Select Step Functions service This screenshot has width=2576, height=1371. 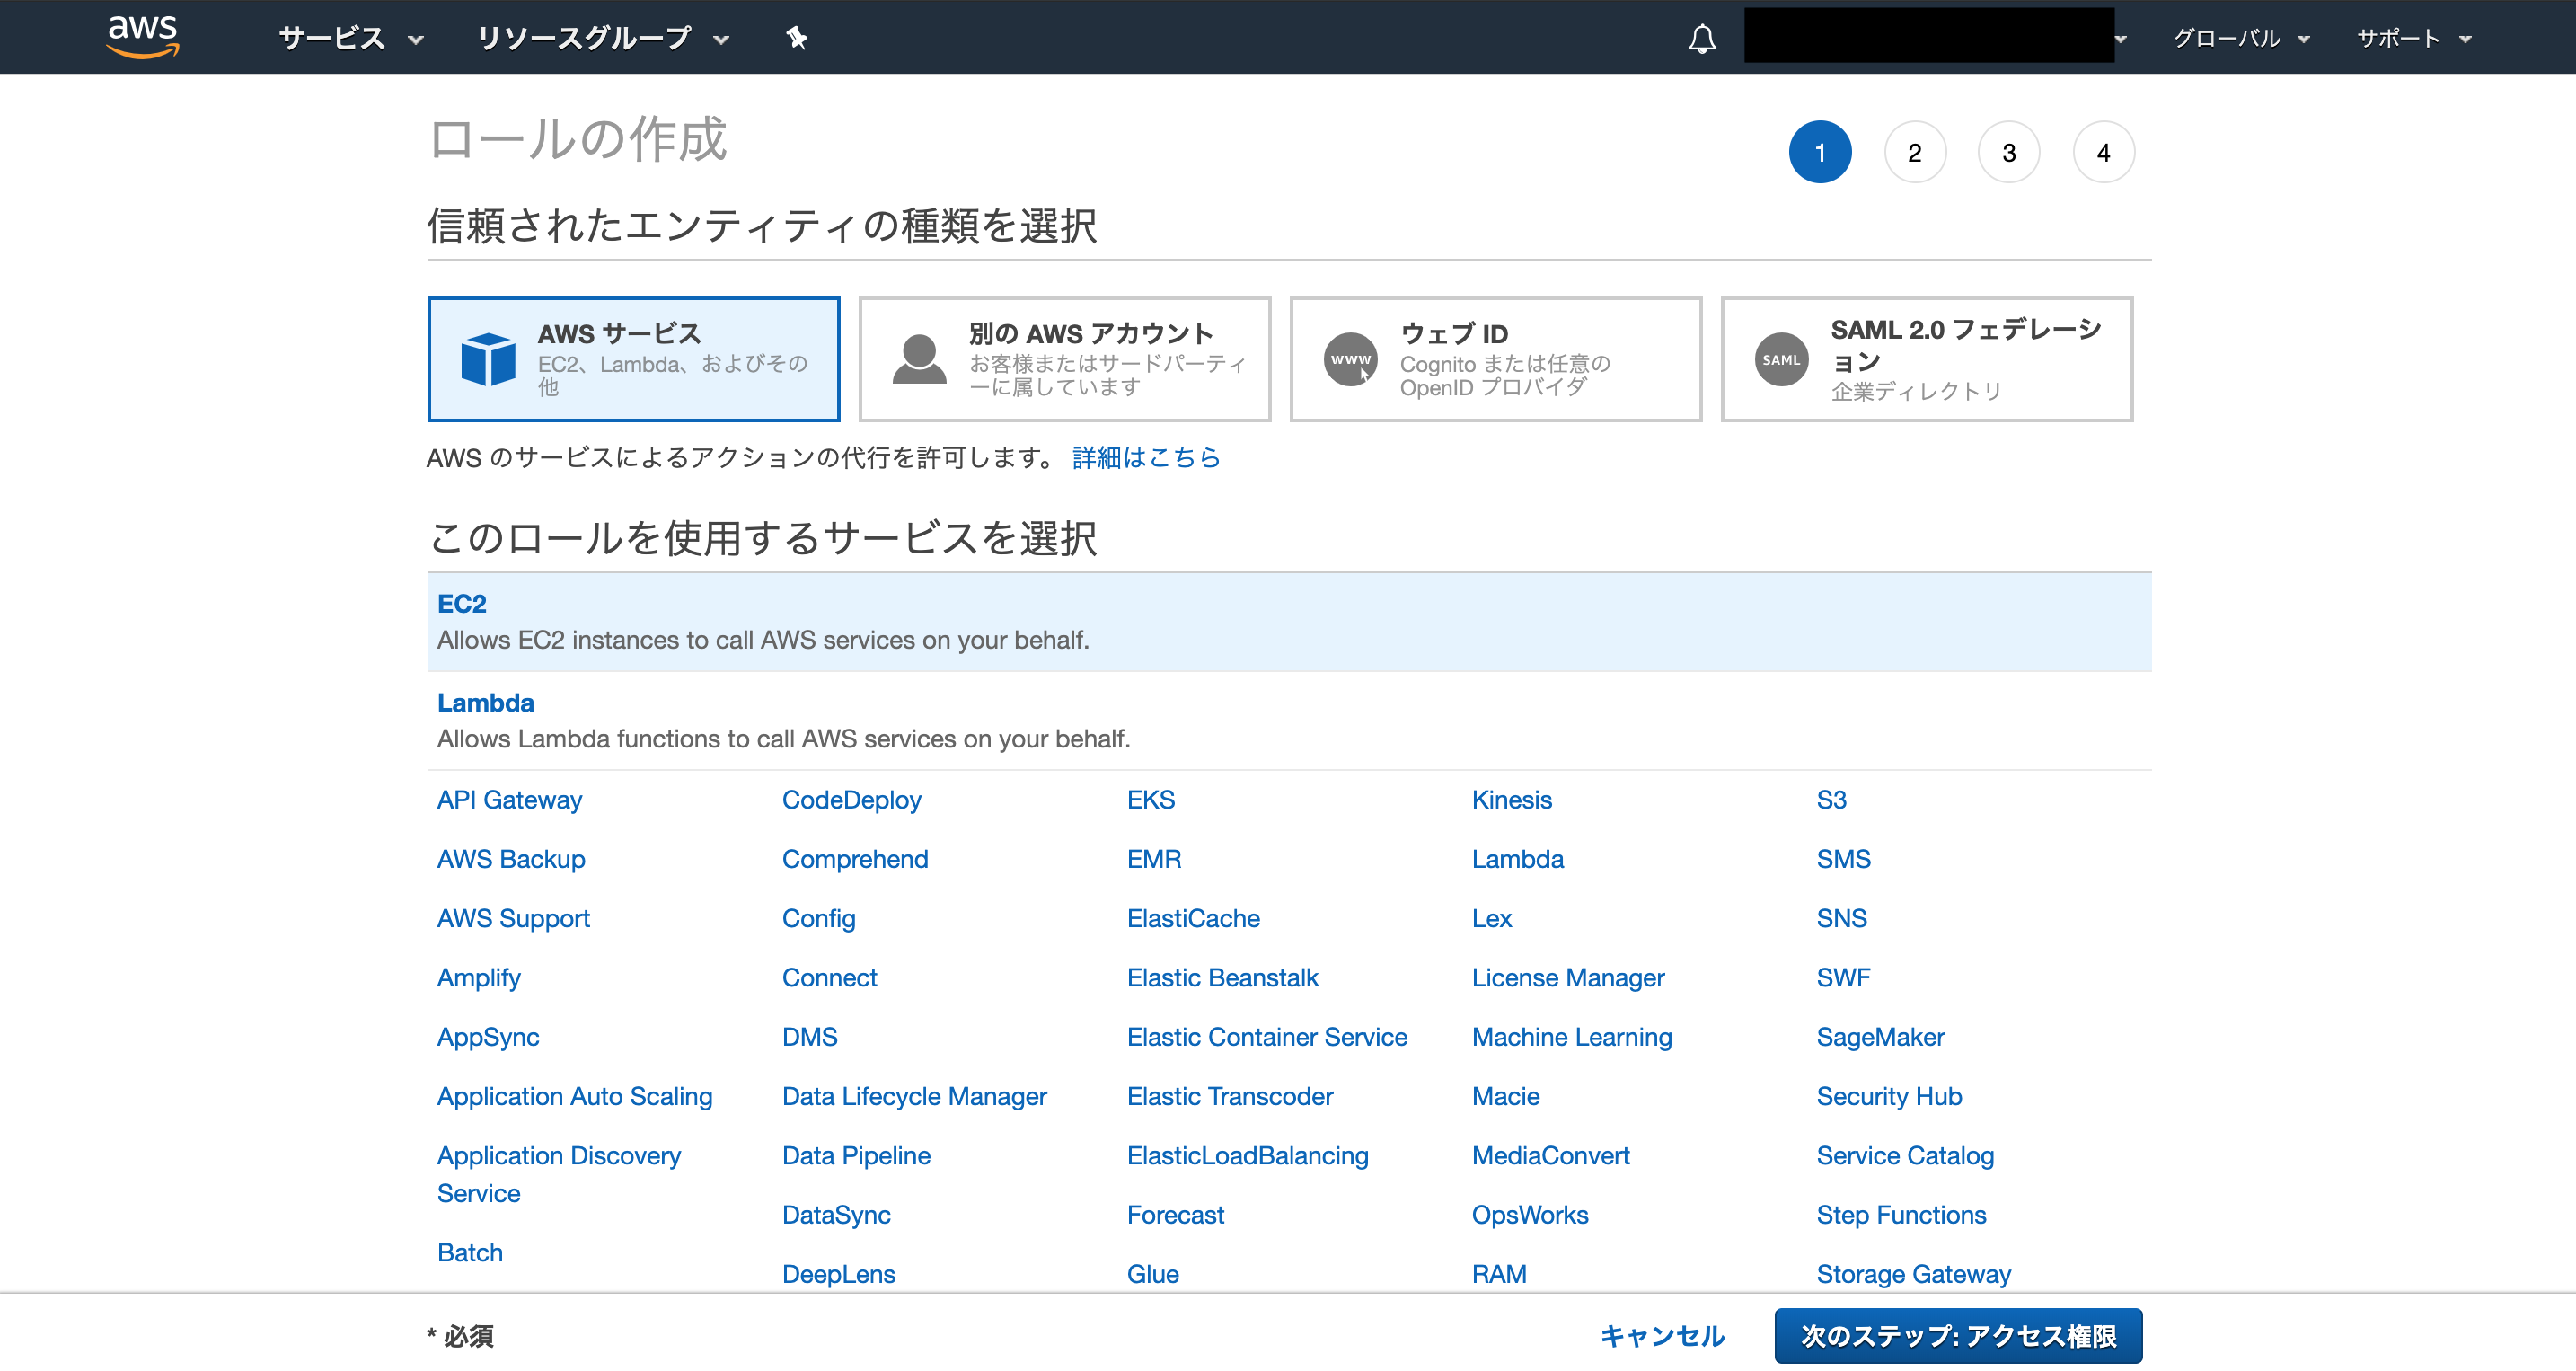[x=1901, y=1214]
